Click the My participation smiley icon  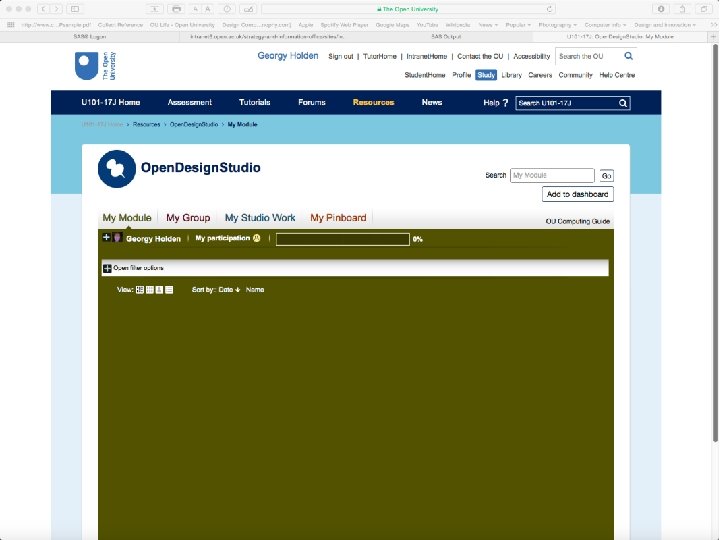[257, 238]
